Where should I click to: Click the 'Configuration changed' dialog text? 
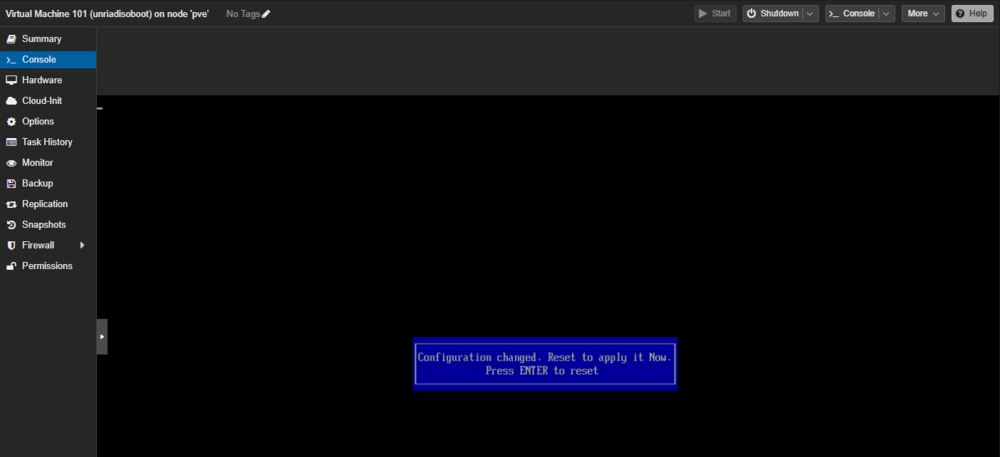pos(544,357)
